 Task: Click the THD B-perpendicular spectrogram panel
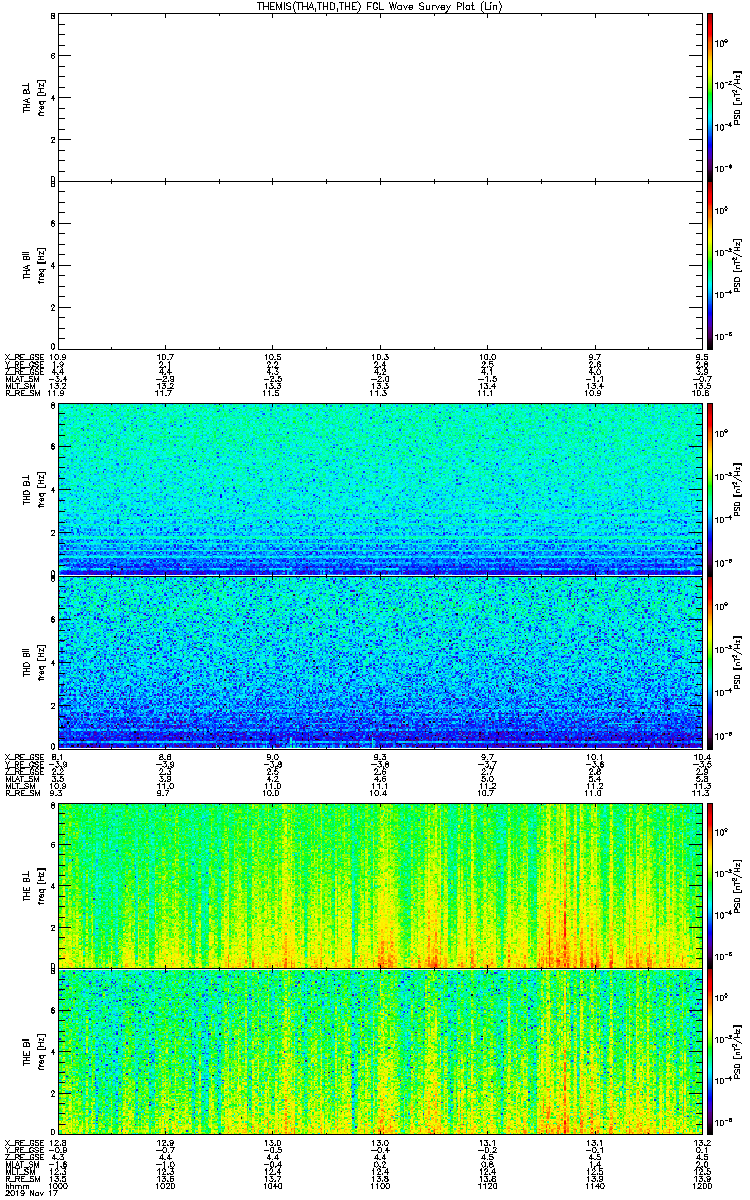pyautogui.click(x=380, y=489)
